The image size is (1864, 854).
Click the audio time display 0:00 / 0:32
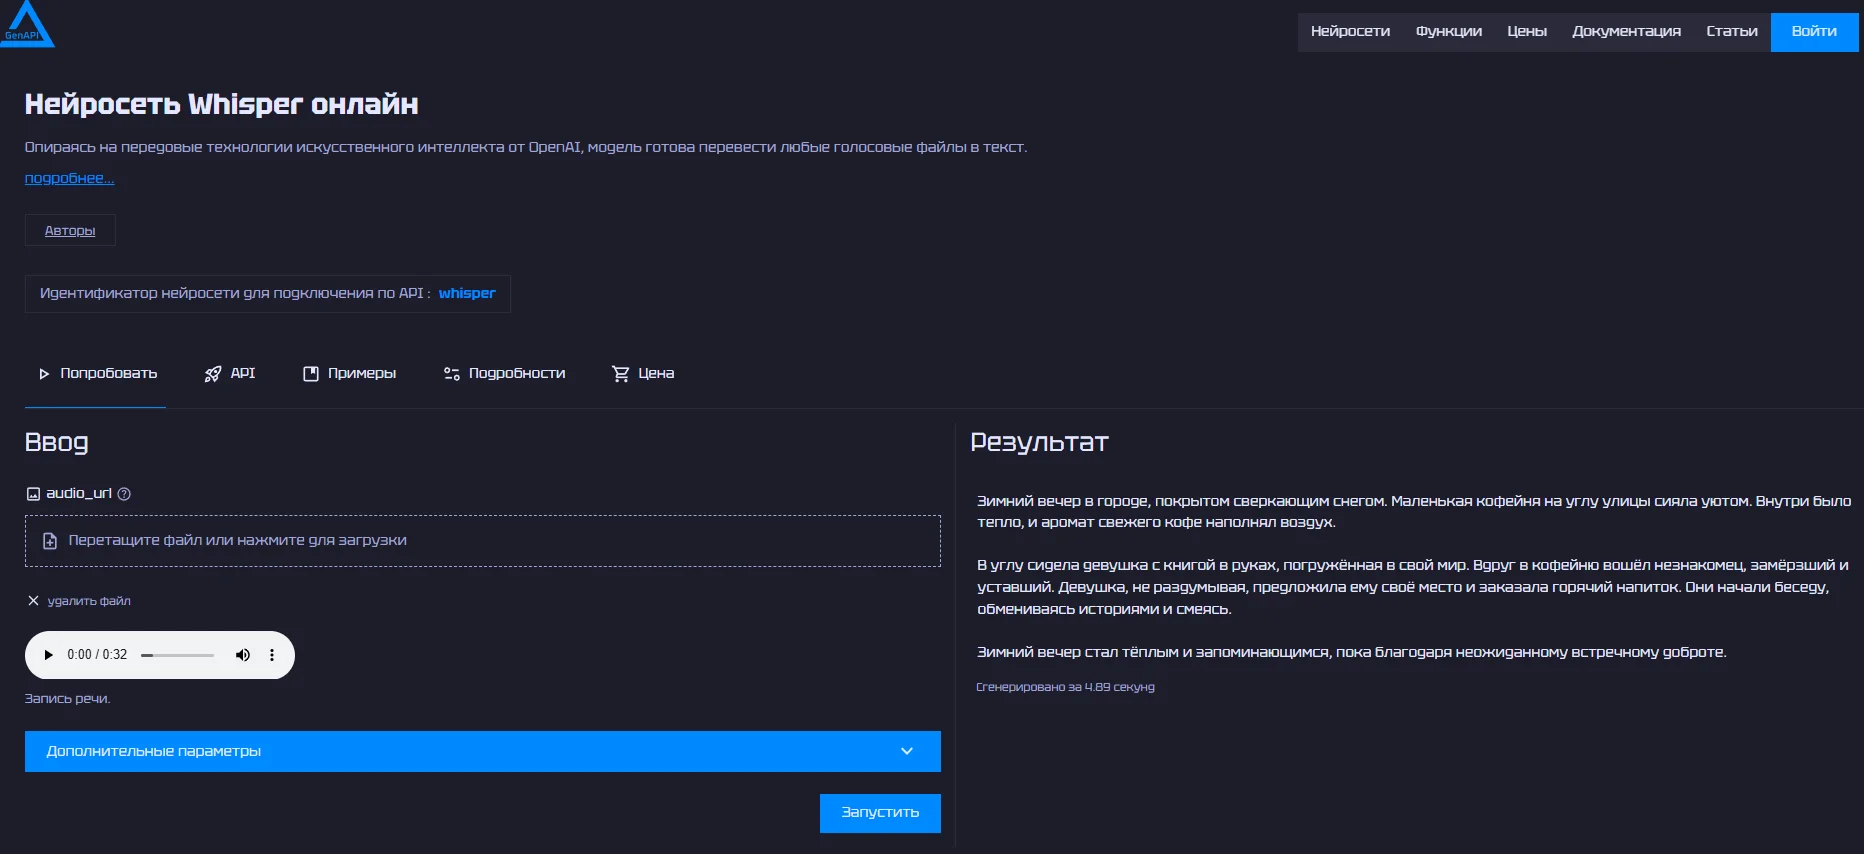point(97,655)
